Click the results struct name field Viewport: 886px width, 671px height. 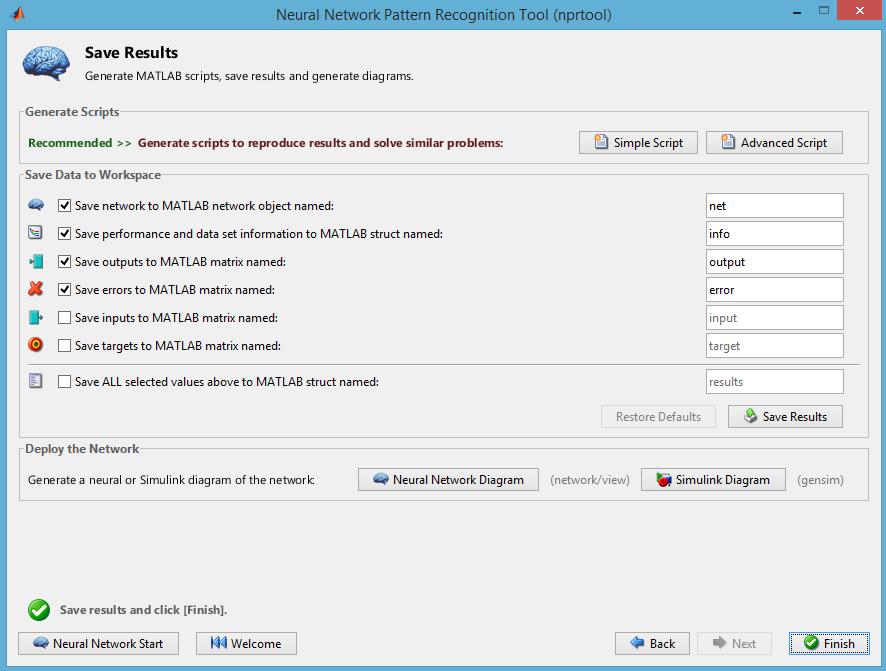775,382
